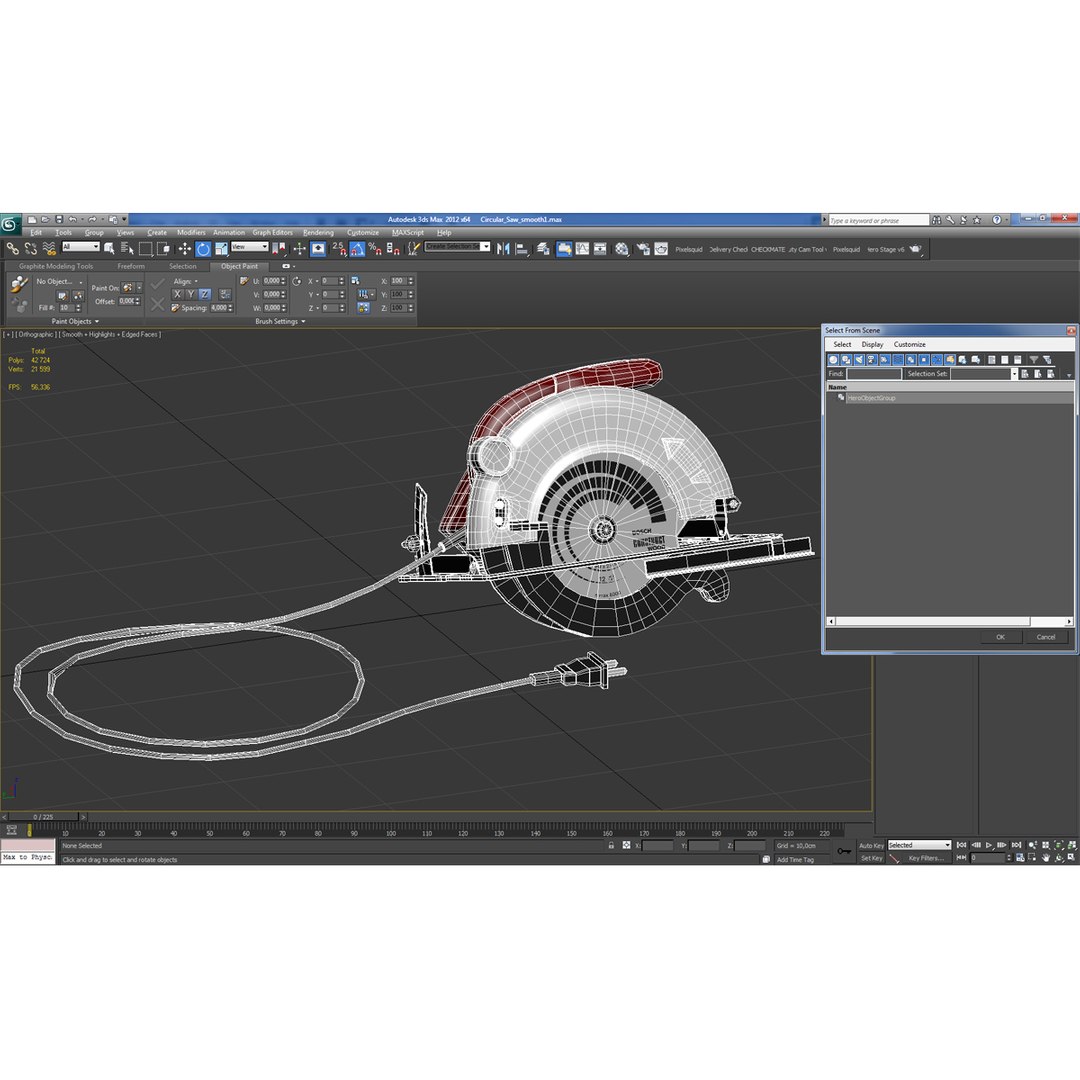Click the Edit Named Selection Sets icon
Viewport: 1080px width, 1080px height.
coord(413,249)
